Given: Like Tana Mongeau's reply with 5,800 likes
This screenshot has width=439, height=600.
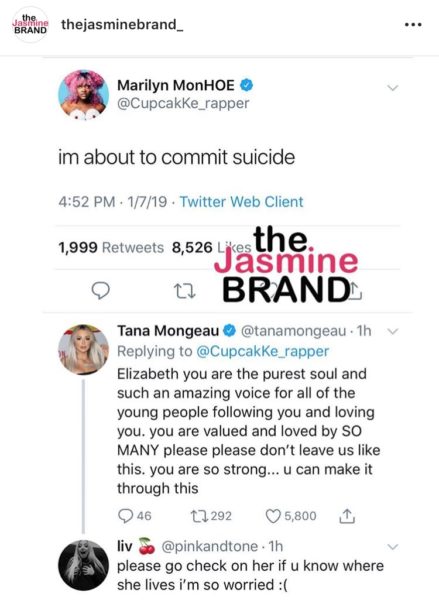Looking at the screenshot, I should coord(273,516).
